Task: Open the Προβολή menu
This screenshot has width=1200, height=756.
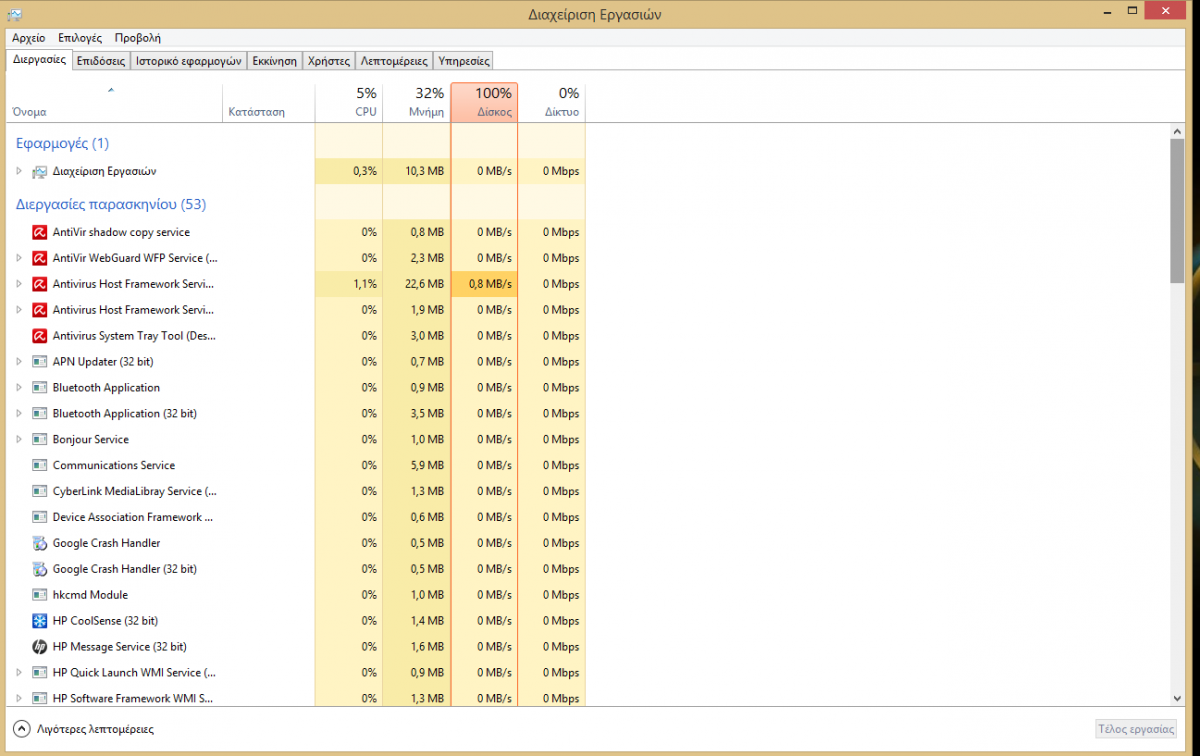Action: tap(137, 38)
